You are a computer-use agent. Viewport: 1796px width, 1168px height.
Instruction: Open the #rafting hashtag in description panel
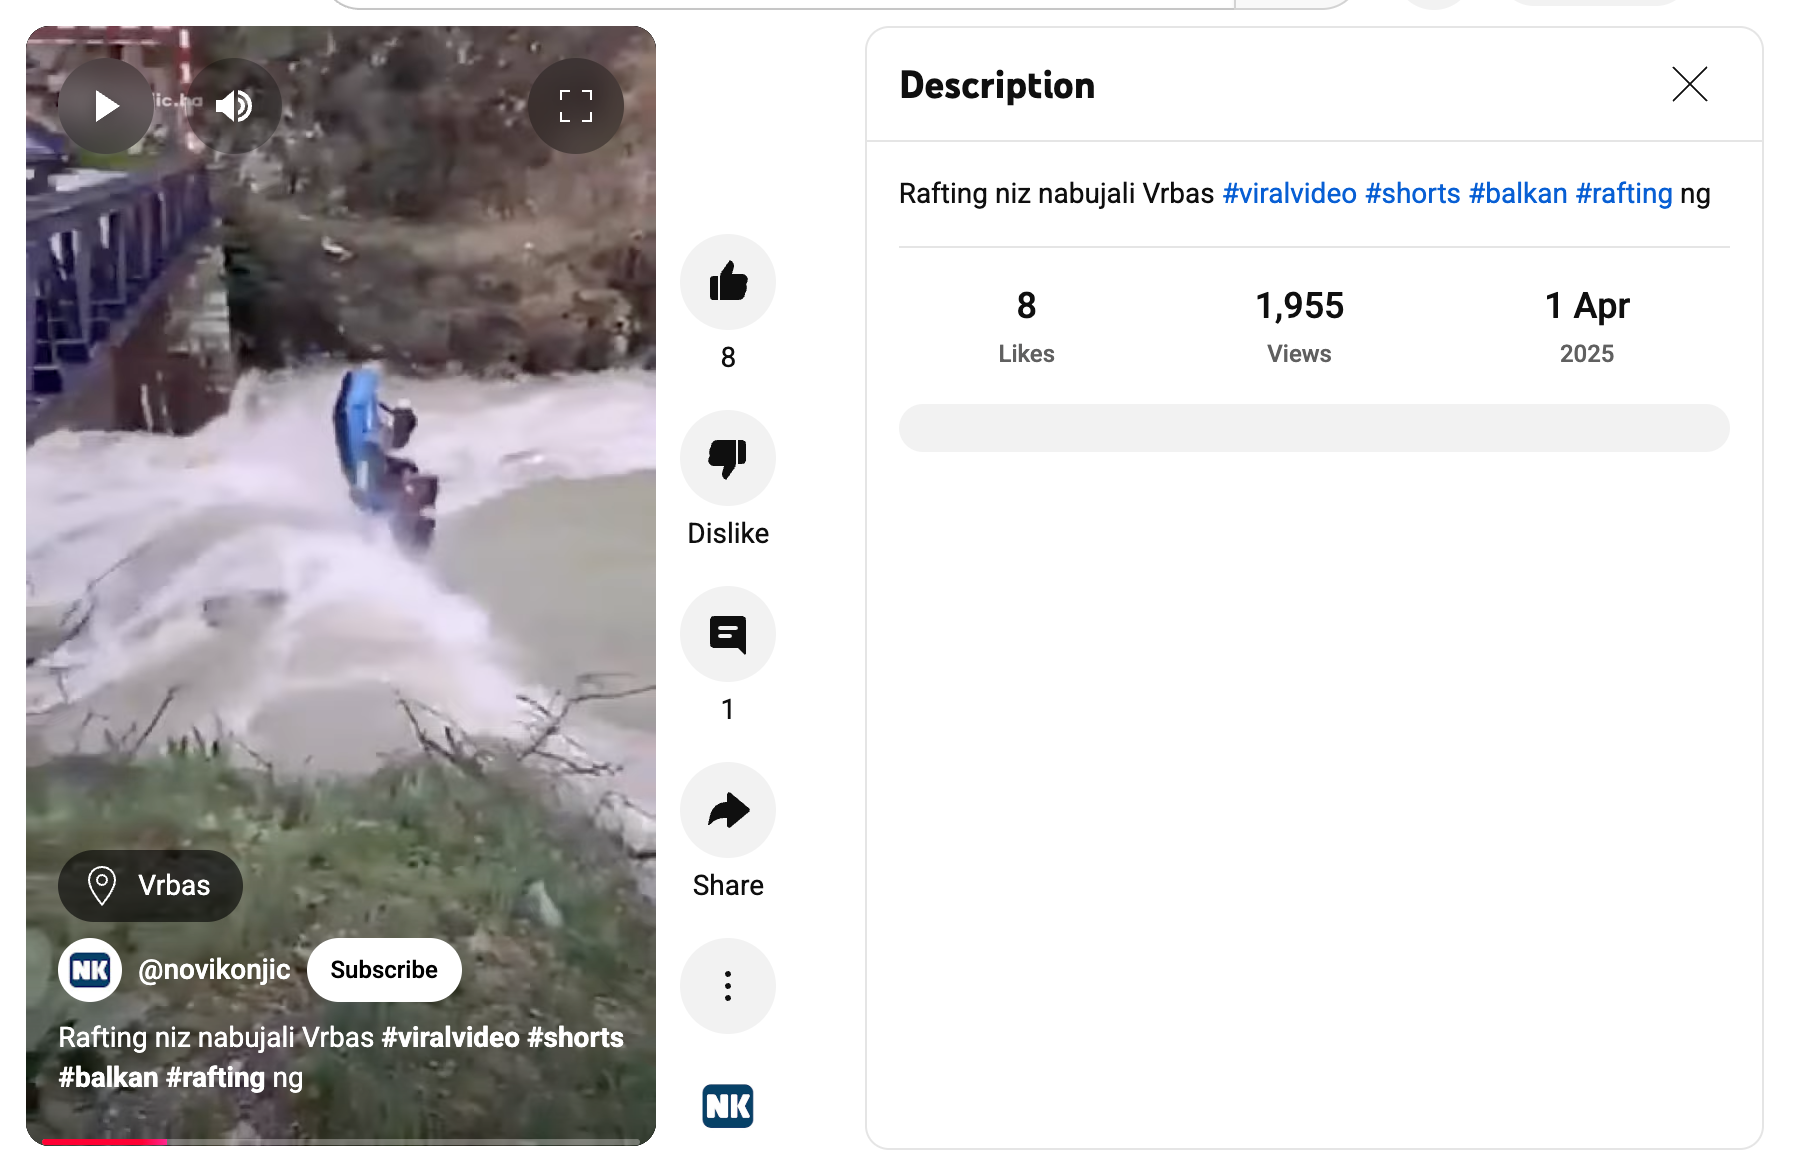1623,194
